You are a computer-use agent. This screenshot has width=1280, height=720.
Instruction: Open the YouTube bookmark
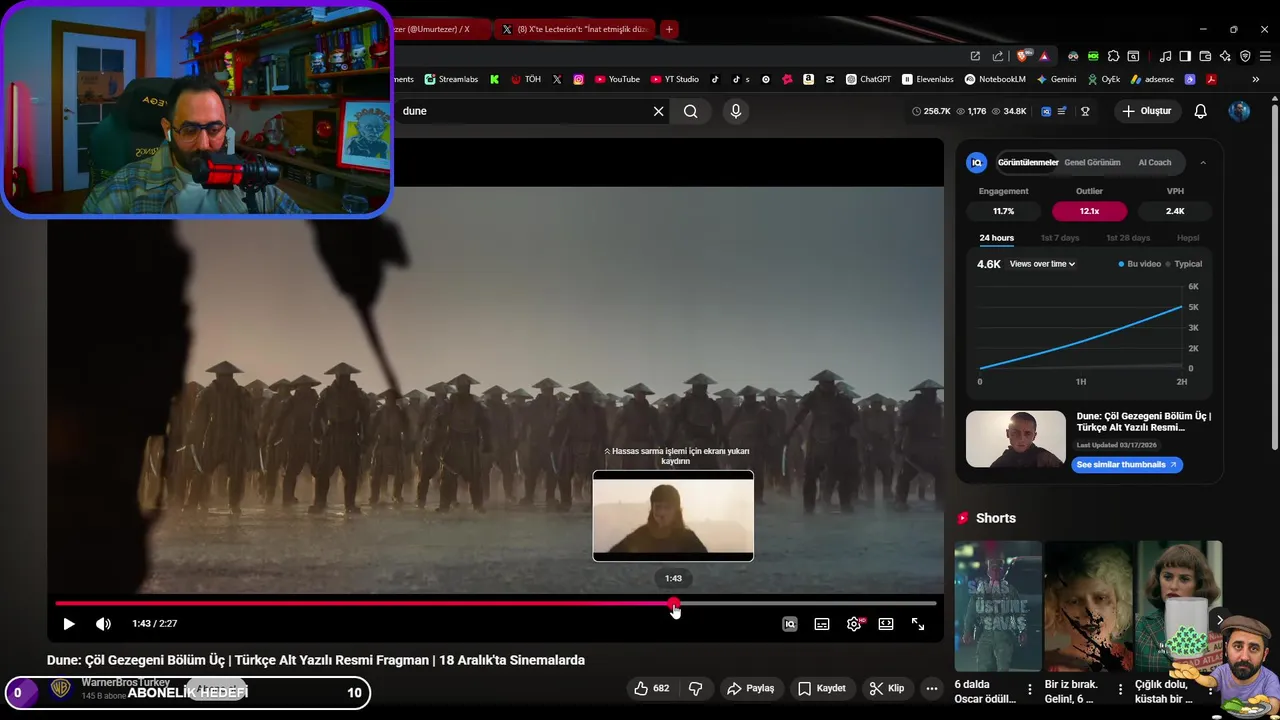(617, 79)
